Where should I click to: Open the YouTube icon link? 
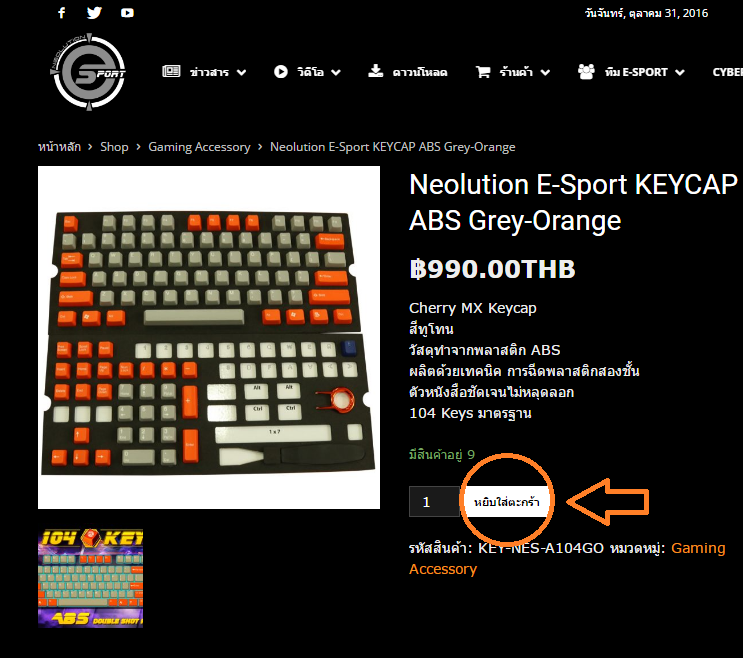pos(127,13)
